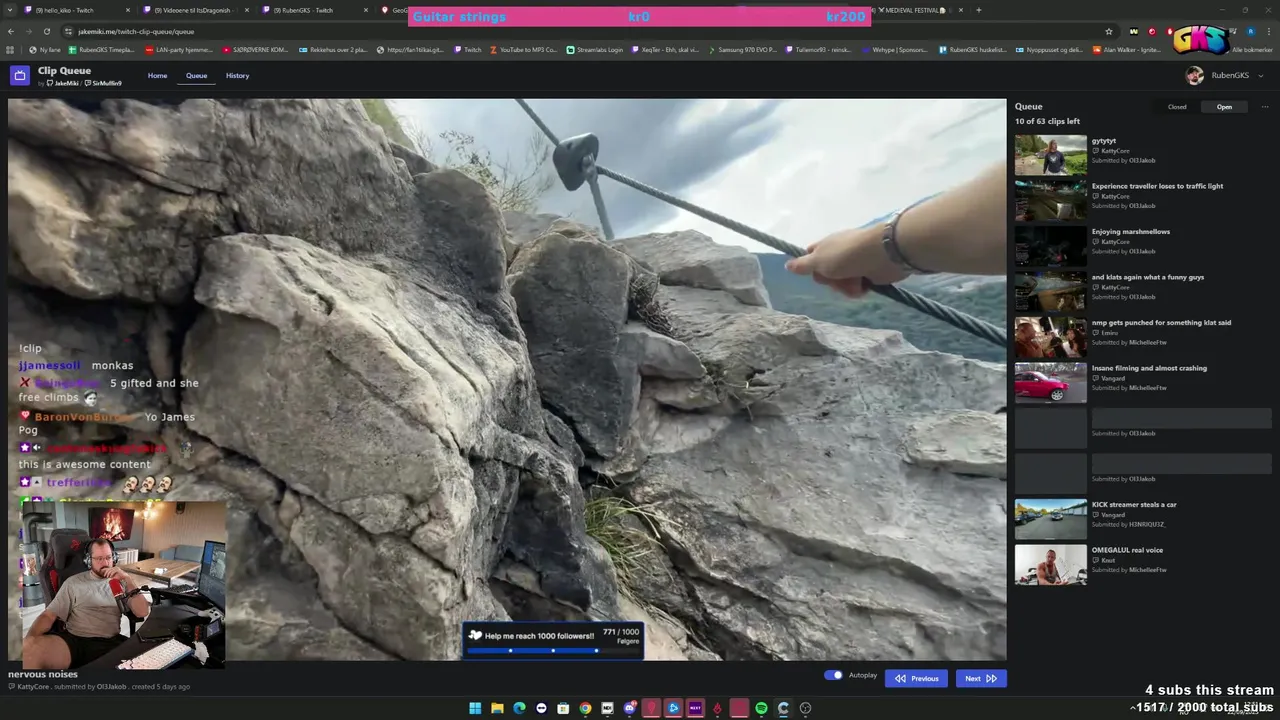Launch Microsoft Edge from taskbar
Screen dimensions: 1280x720
point(519,708)
